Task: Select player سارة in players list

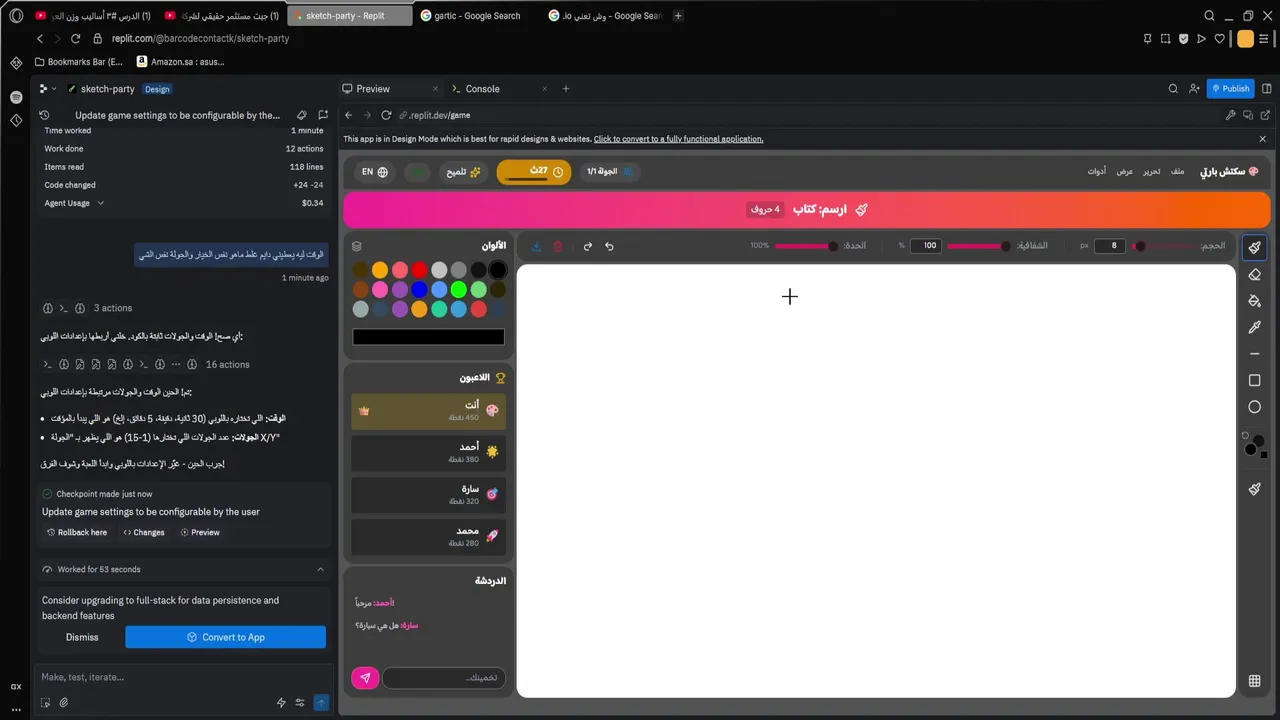Action: coord(429,494)
